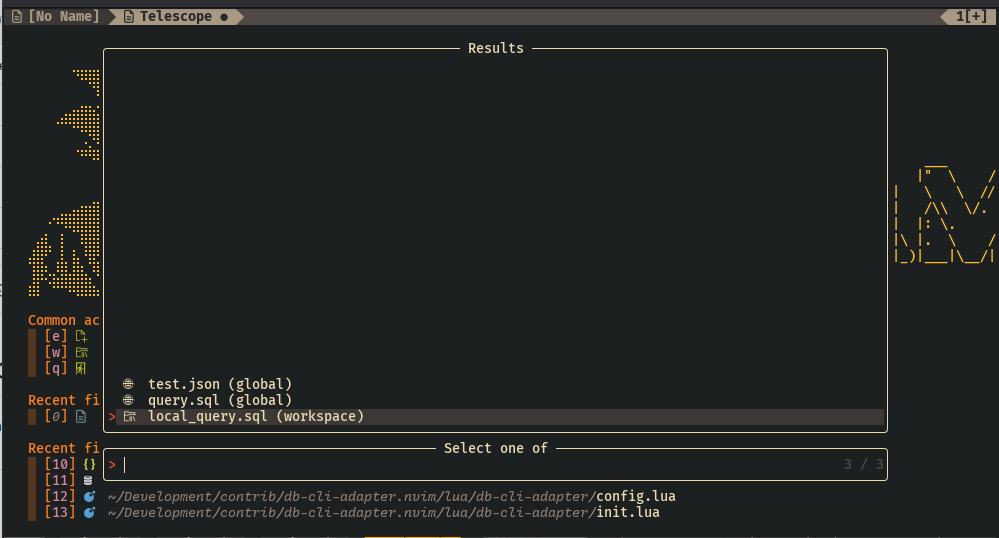999x538 pixels.
Task: Click the new-file icon next to [e]
Action: click(82, 336)
